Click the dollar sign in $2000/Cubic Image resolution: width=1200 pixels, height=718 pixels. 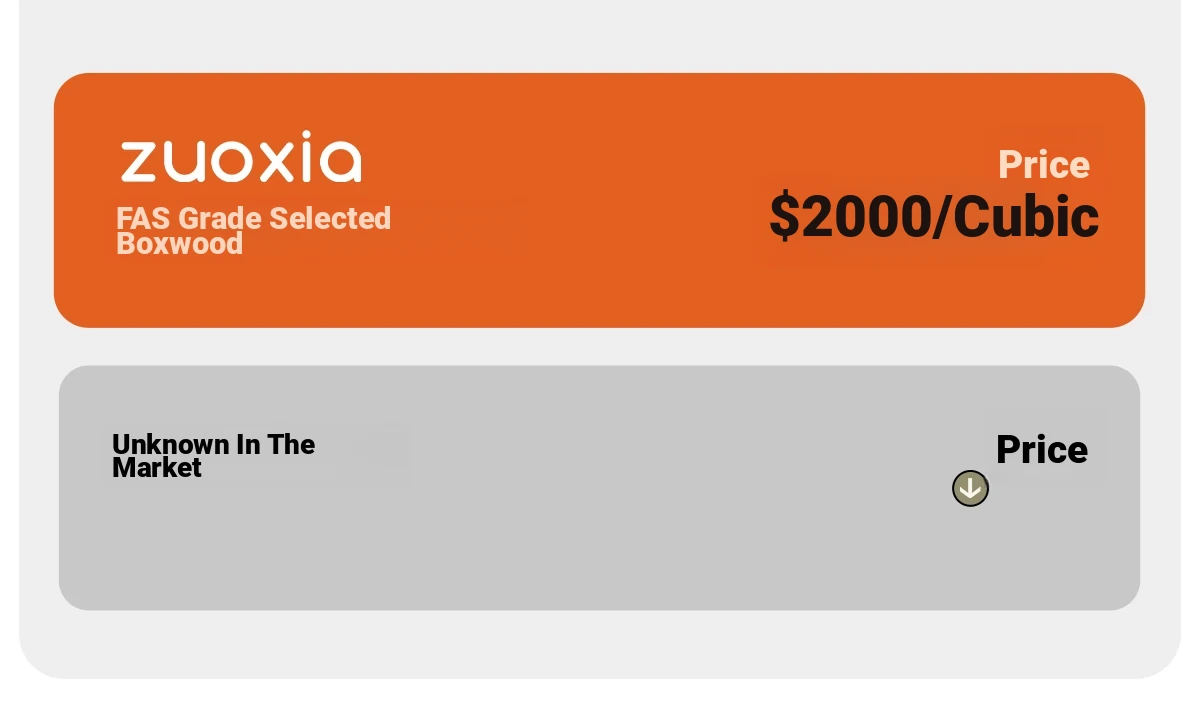coord(785,216)
